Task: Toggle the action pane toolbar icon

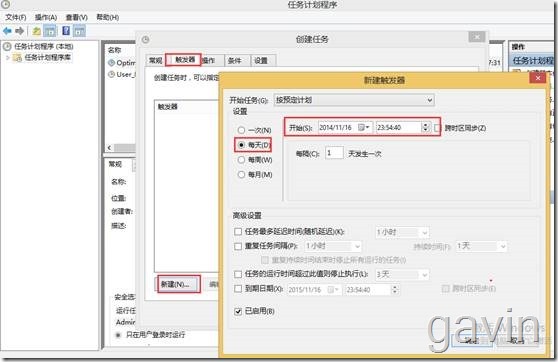Action: tap(79, 31)
